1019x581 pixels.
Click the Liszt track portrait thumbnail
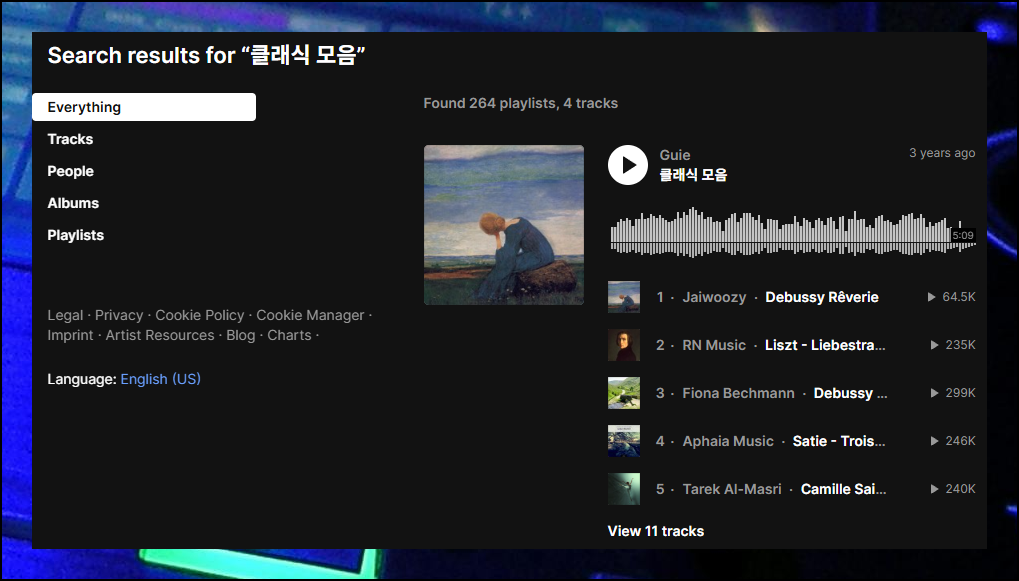coord(624,345)
